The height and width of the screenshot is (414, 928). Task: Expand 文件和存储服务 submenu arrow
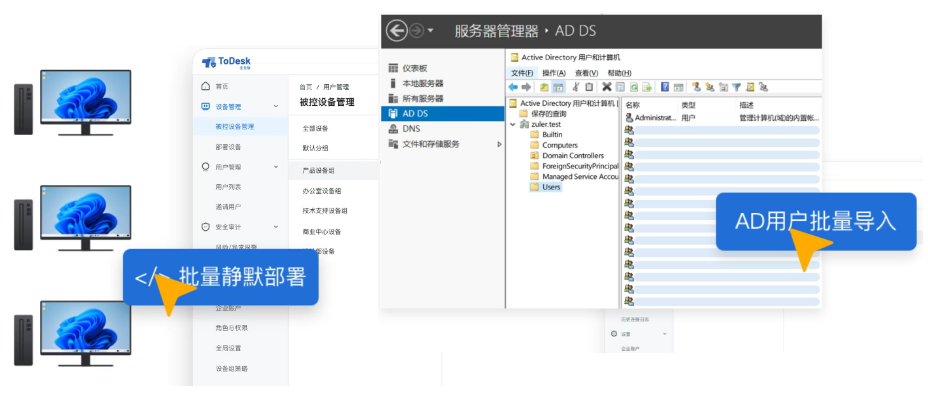499,144
